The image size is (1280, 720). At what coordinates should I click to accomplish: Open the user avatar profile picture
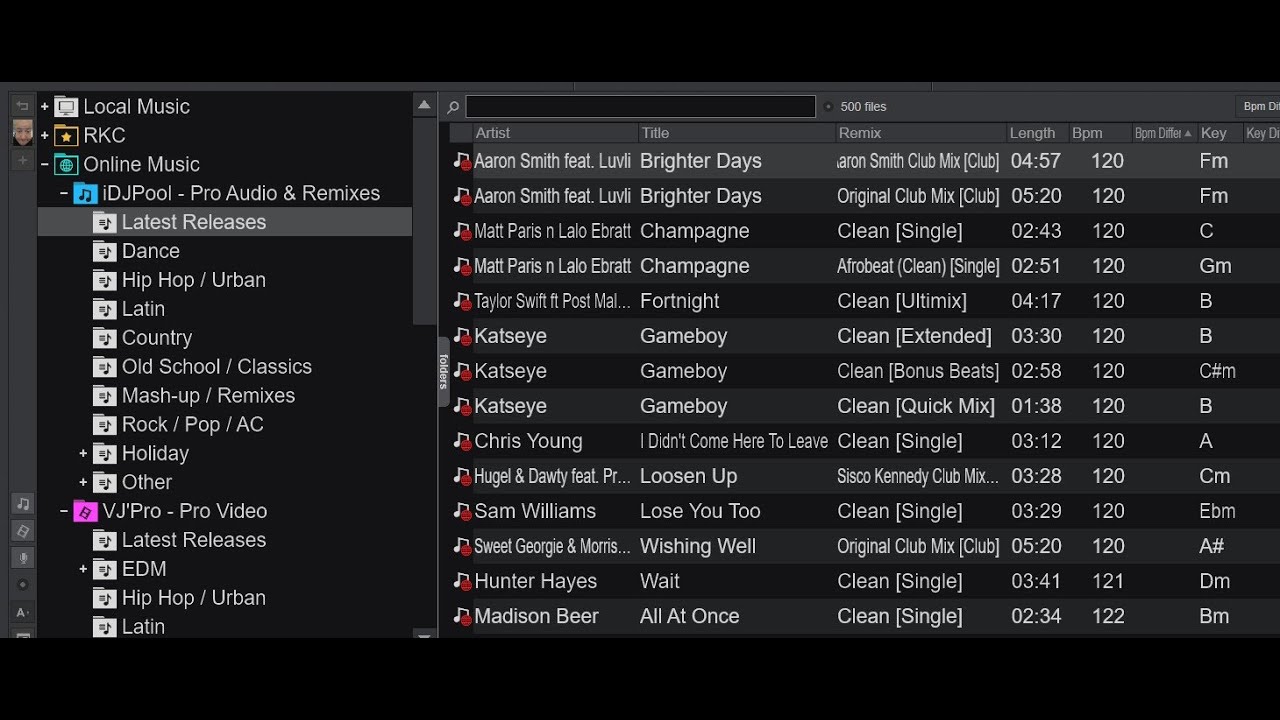click(22, 133)
